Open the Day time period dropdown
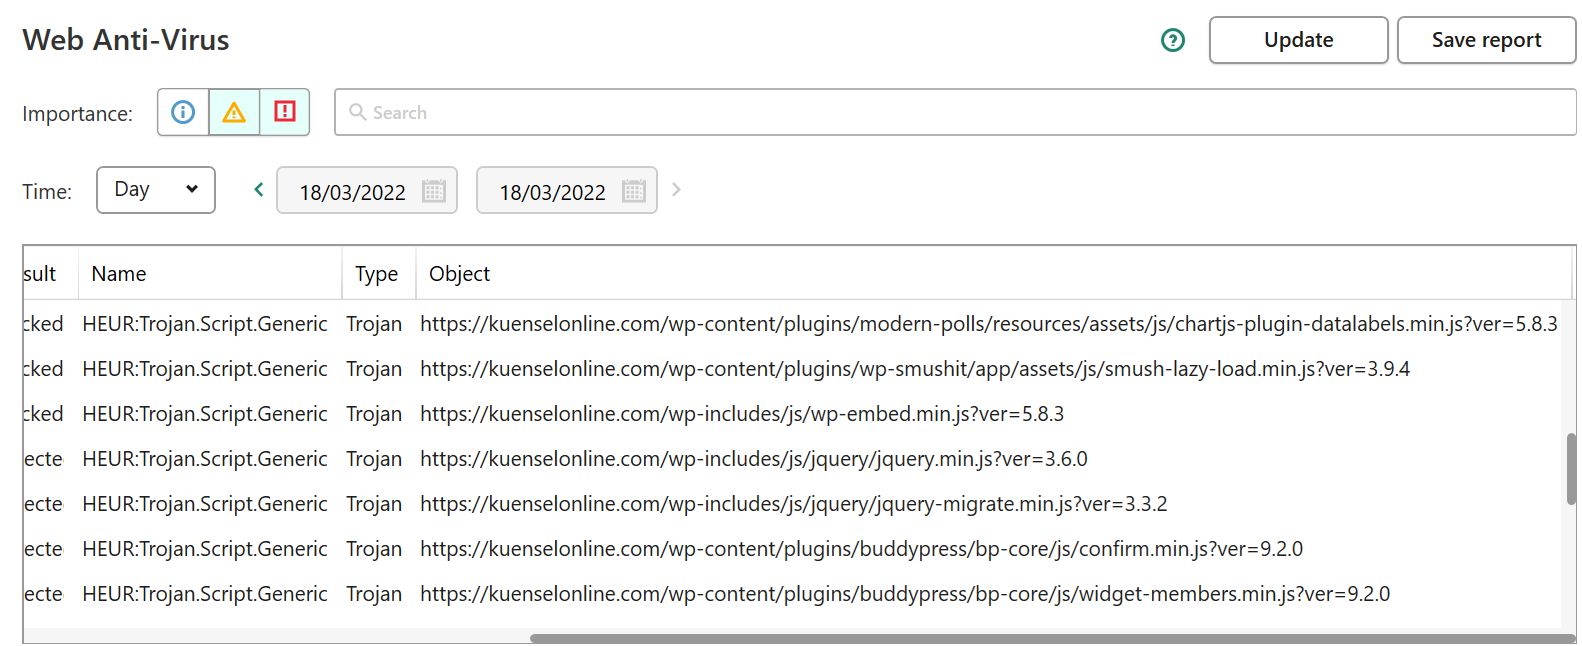Viewport: 1582px width, 646px height. click(156, 190)
